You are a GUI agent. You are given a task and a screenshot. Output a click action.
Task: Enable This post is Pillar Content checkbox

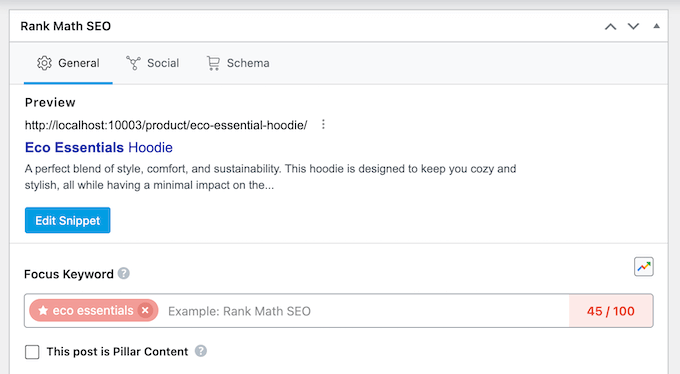tap(32, 352)
